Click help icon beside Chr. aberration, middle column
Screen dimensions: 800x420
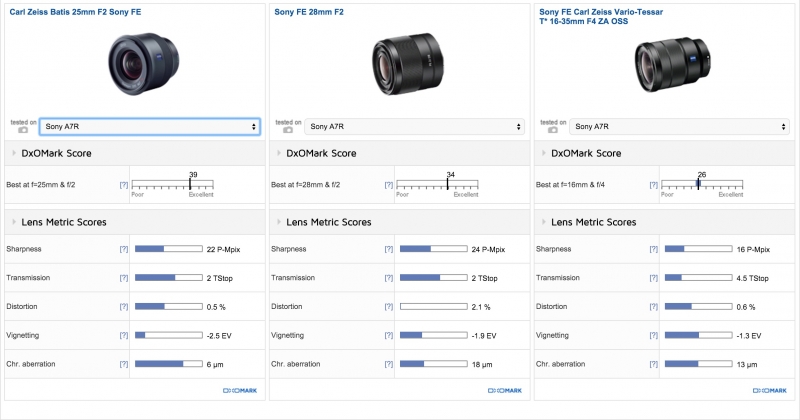tap(388, 364)
